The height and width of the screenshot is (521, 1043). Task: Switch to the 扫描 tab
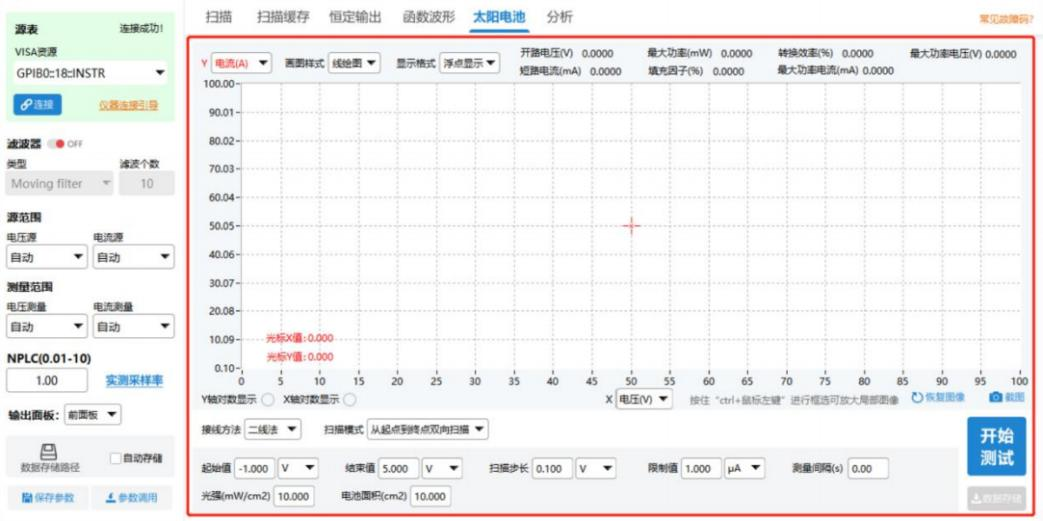tap(219, 17)
